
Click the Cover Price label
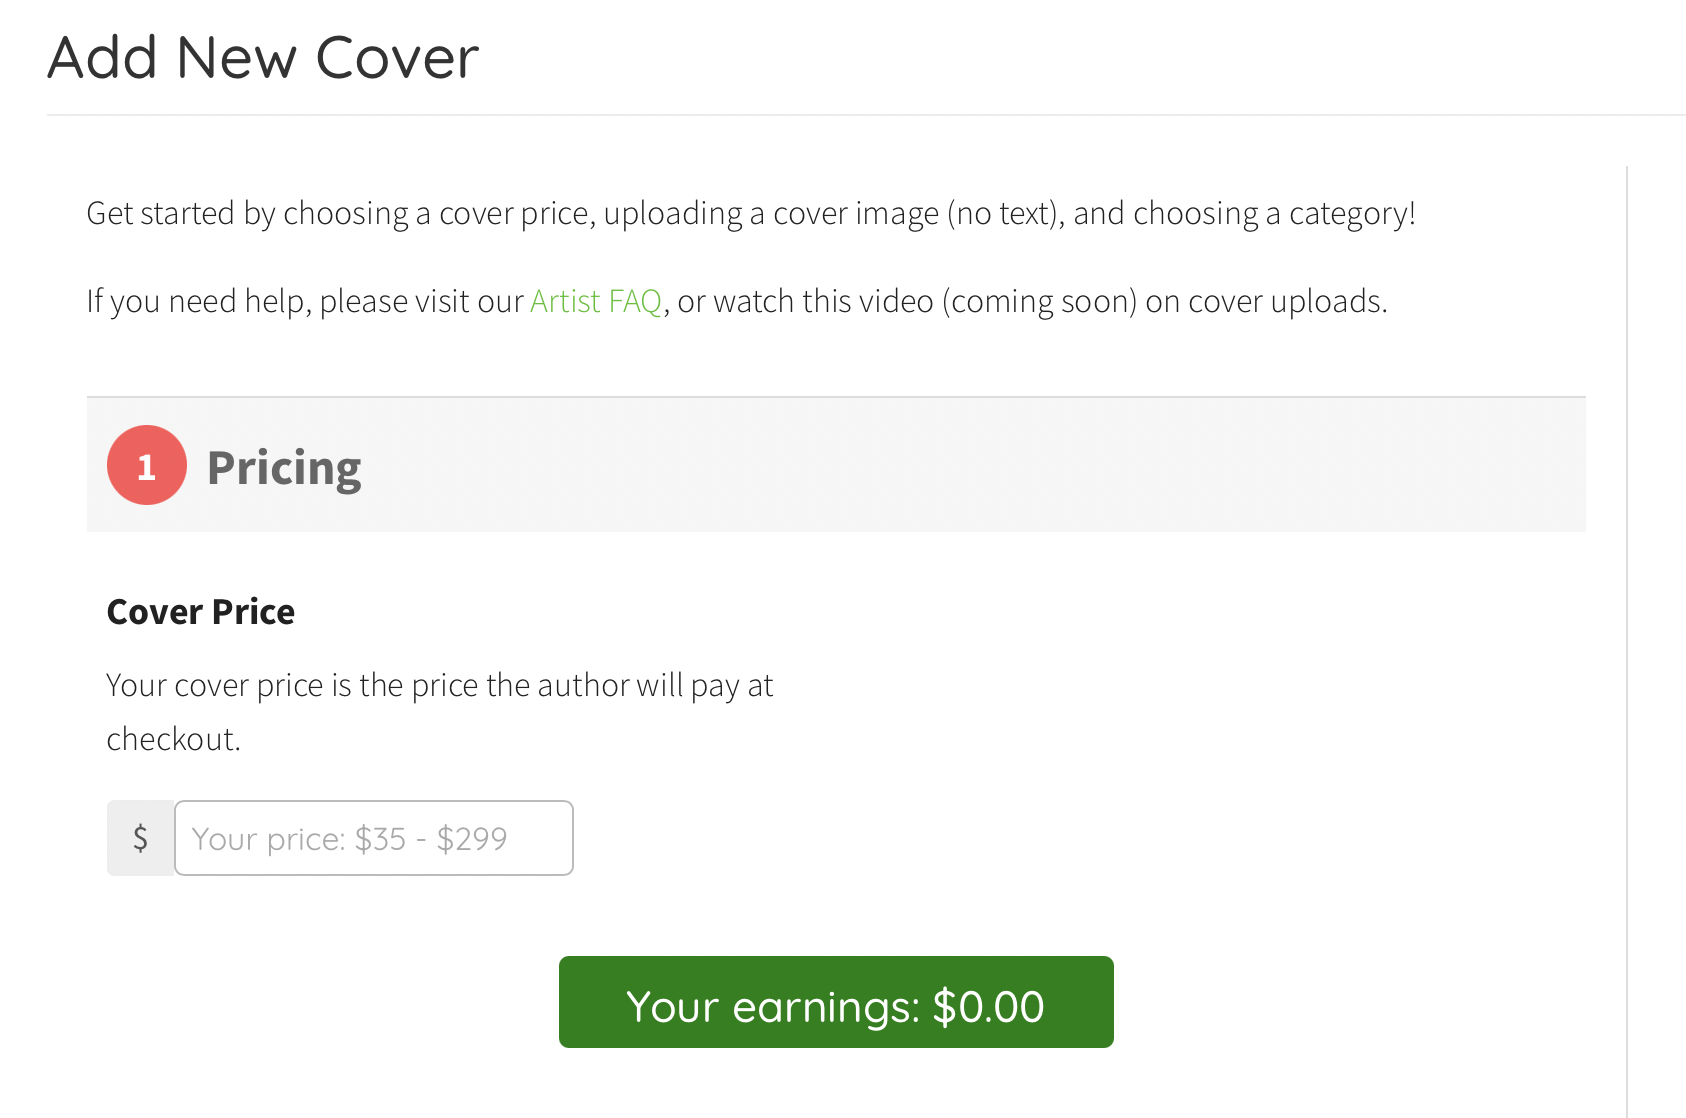tap(201, 612)
